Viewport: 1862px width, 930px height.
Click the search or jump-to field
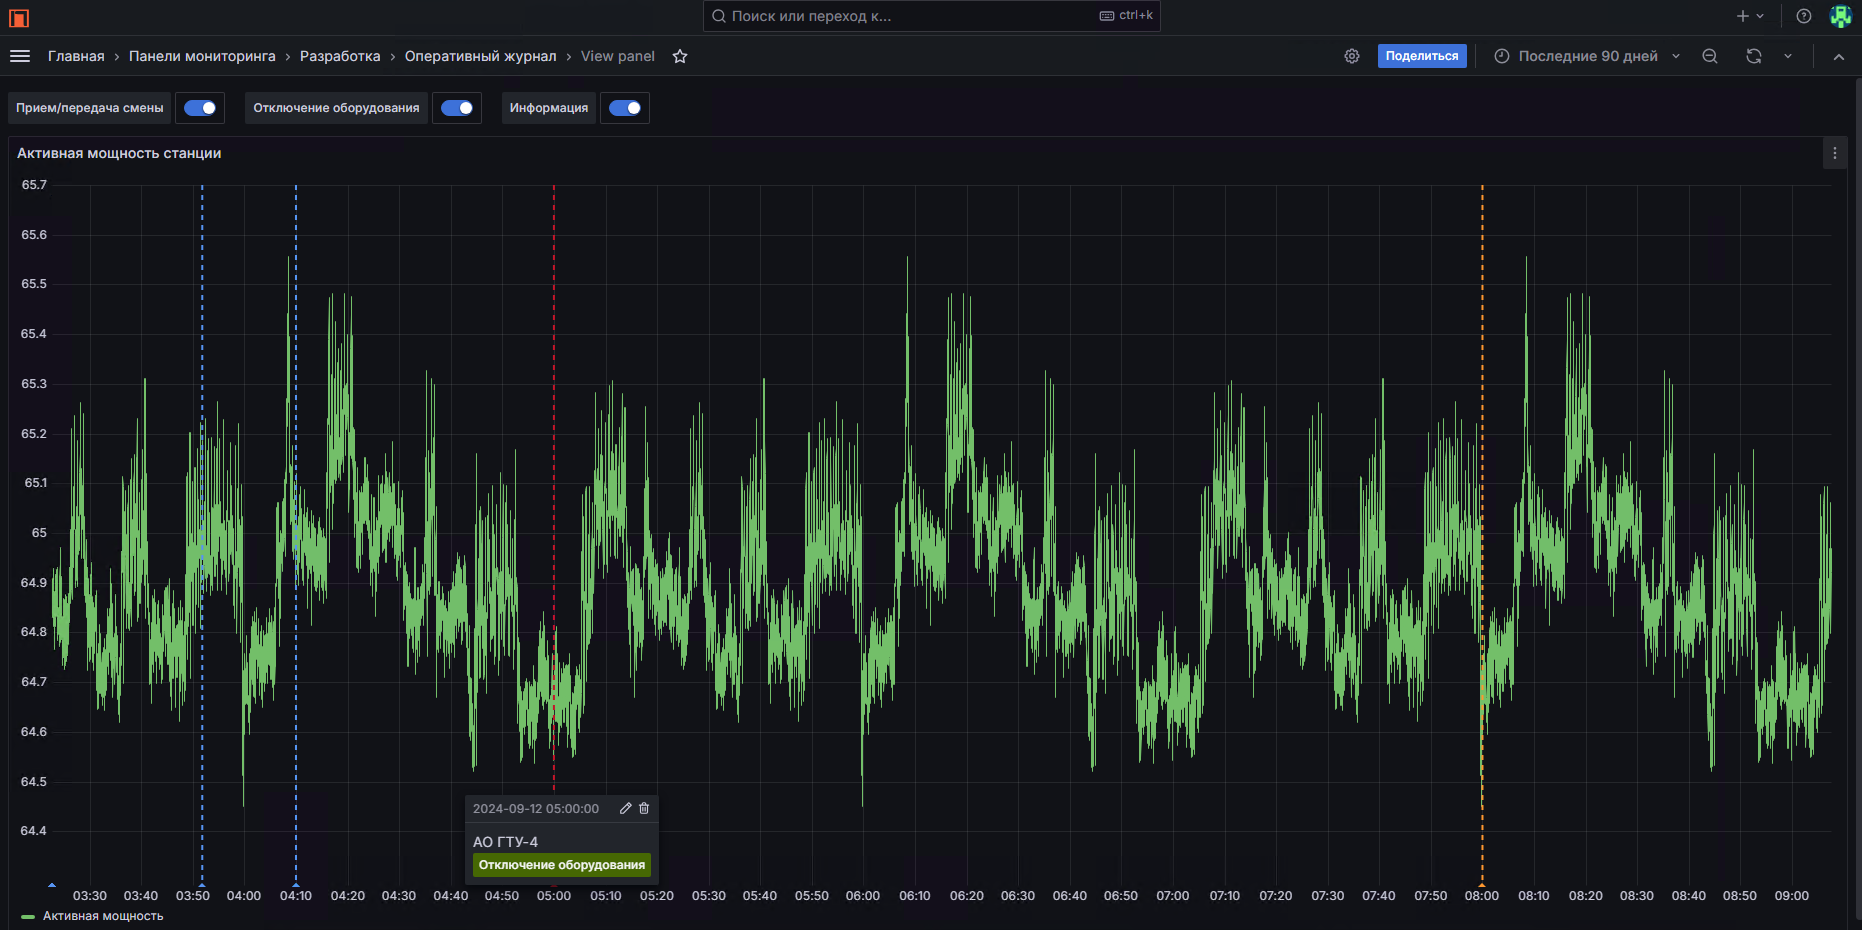click(930, 16)
